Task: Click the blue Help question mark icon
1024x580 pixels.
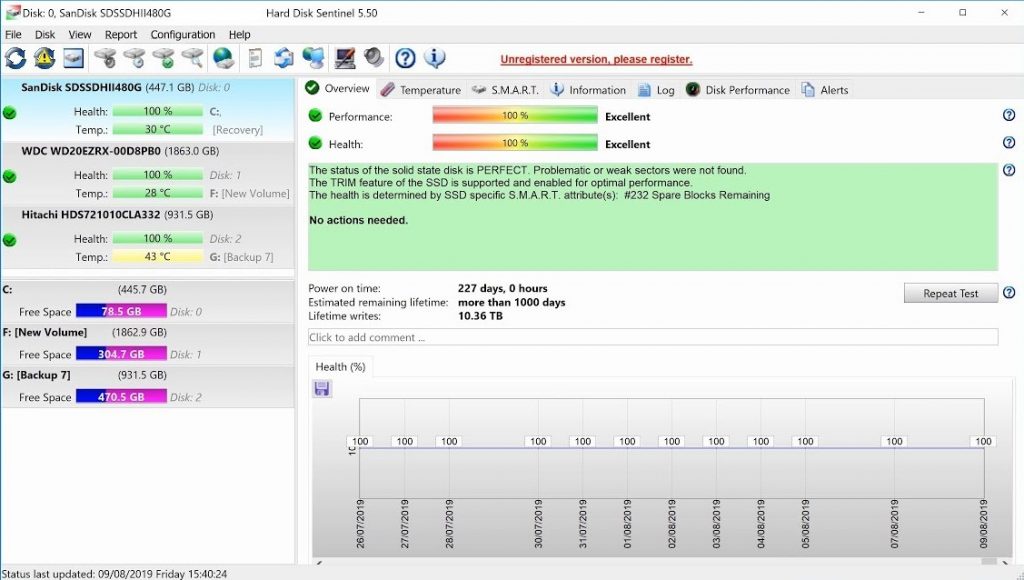Action: pos(404,58)
